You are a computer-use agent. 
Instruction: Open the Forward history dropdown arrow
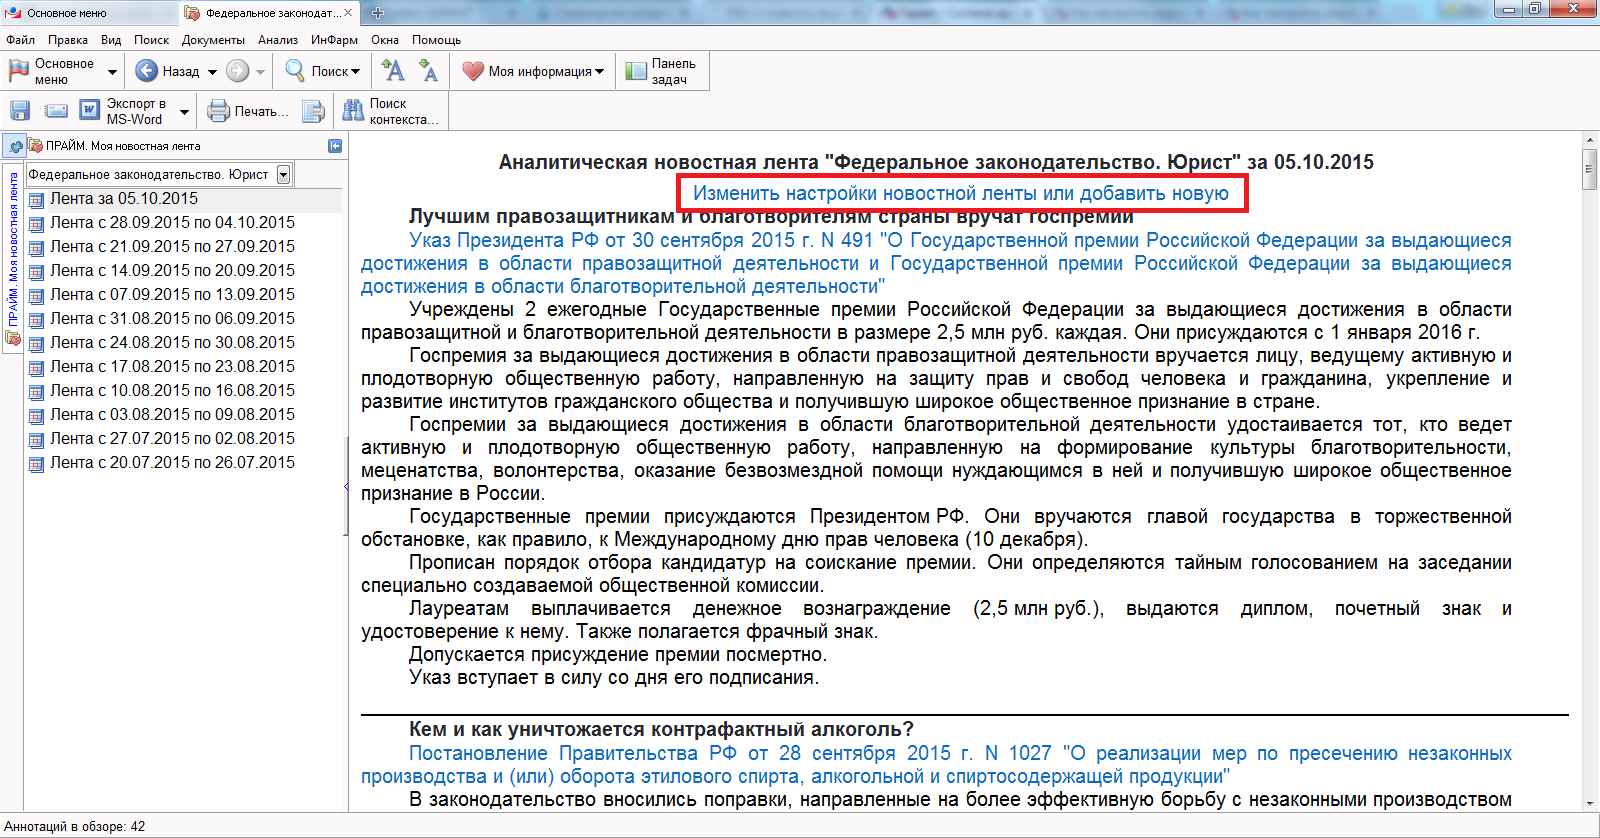tap(260, 72)
